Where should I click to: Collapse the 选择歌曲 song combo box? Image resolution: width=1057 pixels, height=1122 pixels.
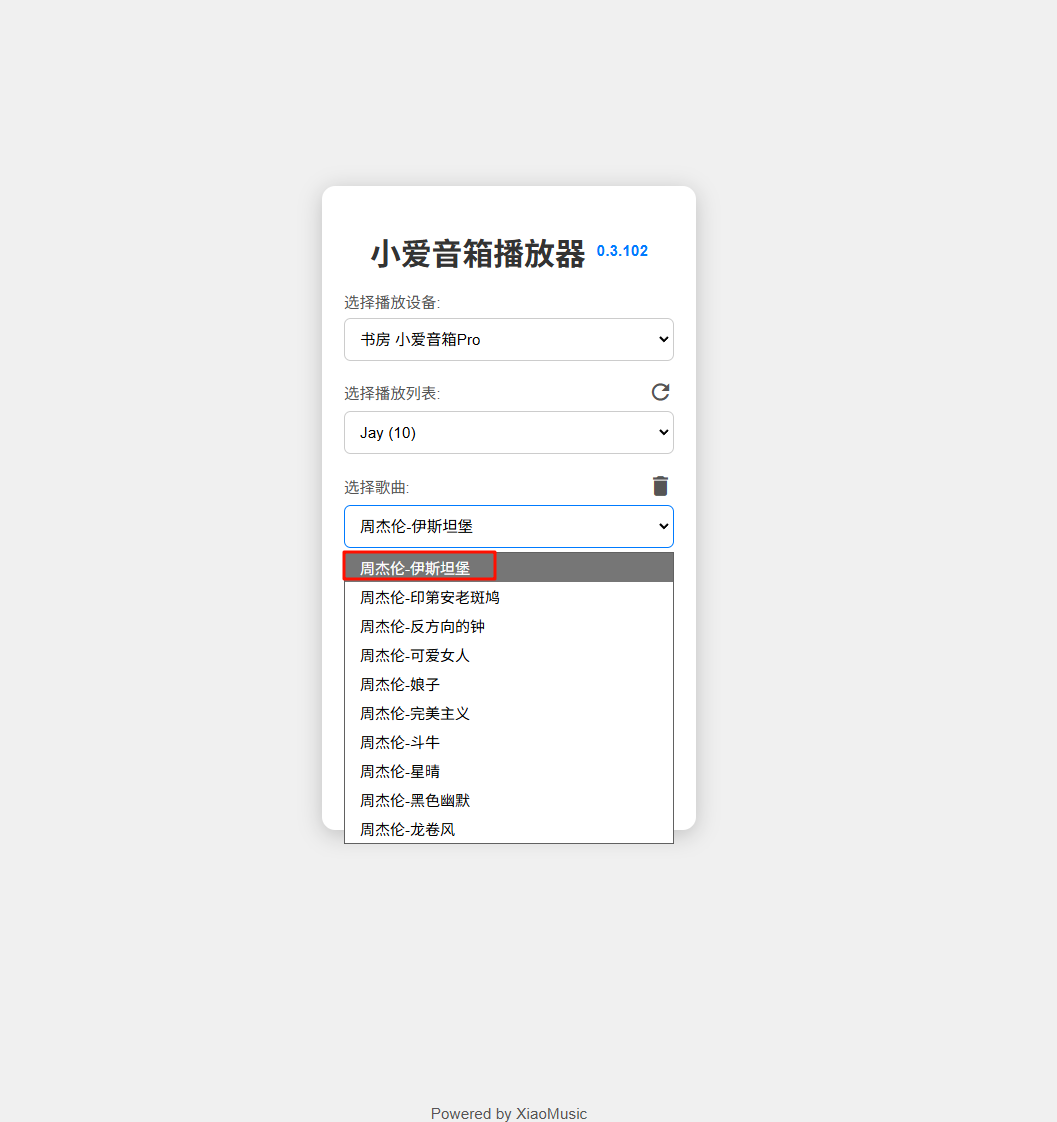tap(508, 526)
